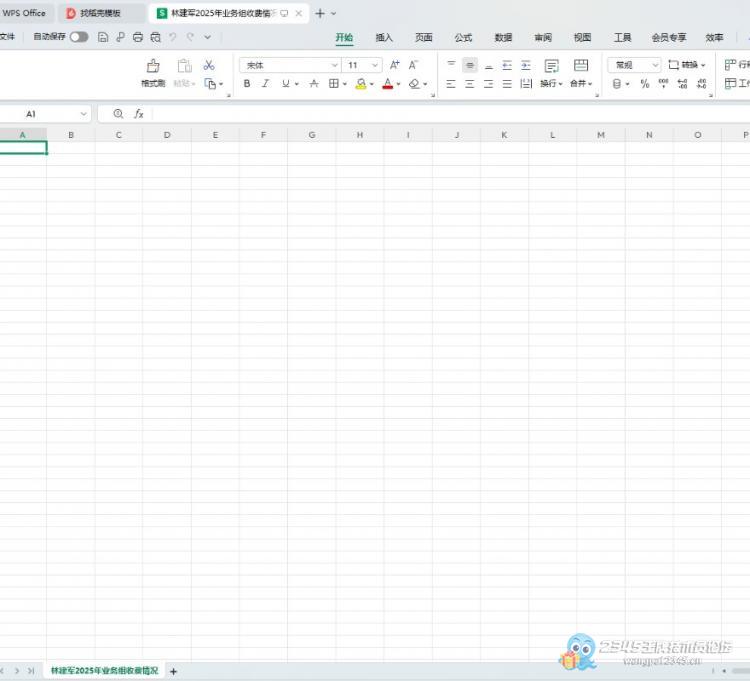This screenshot has width=750, height=681.
Task: Click the Strikethrough text icon
Action: [314, 84]
